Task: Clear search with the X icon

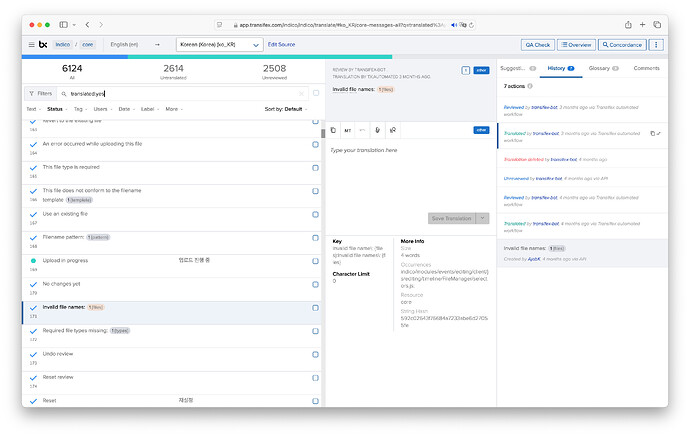Action: point(301,94)
